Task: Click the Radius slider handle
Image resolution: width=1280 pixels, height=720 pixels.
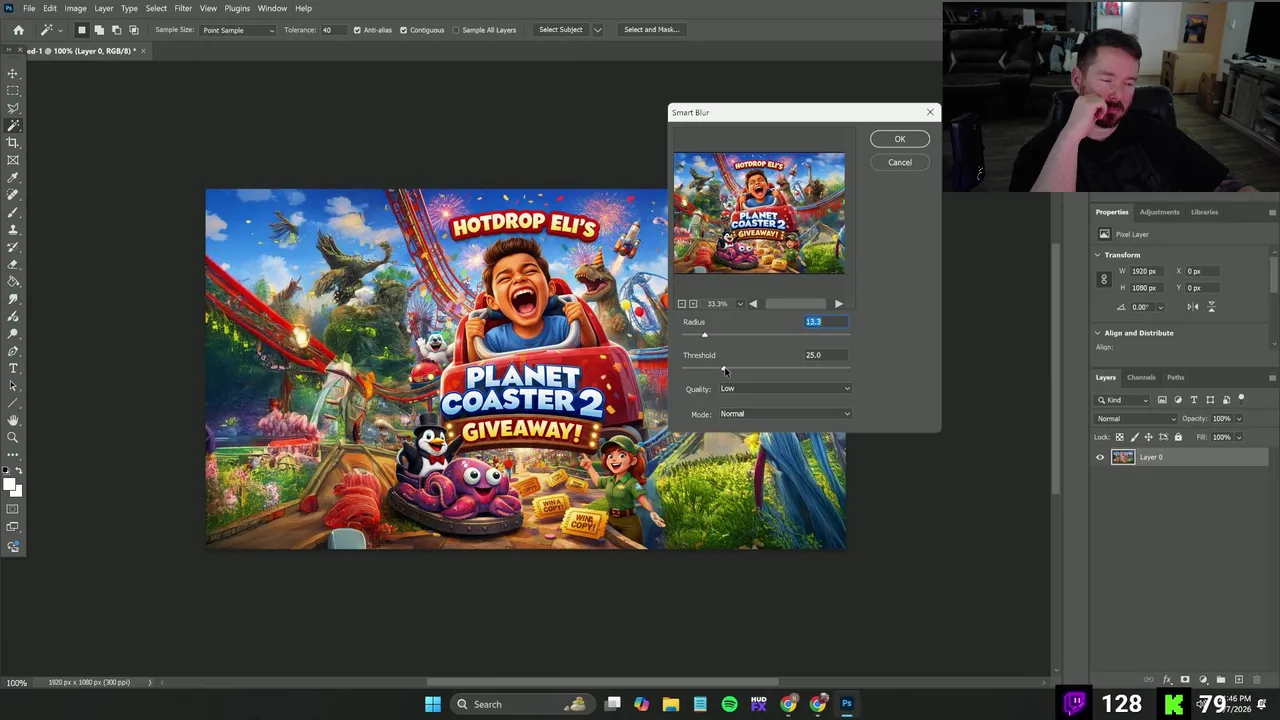Action: (704, 335)
